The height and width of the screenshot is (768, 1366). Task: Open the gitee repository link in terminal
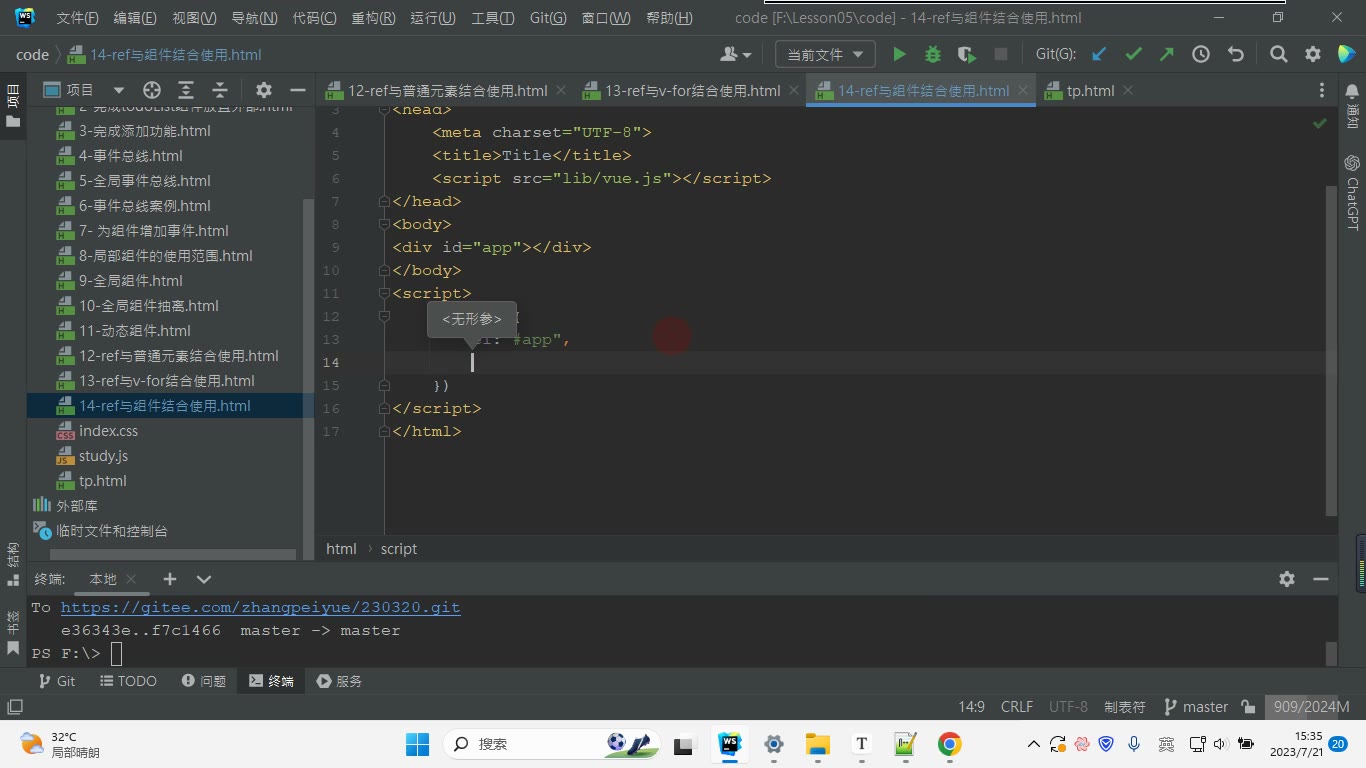point(260,608)
